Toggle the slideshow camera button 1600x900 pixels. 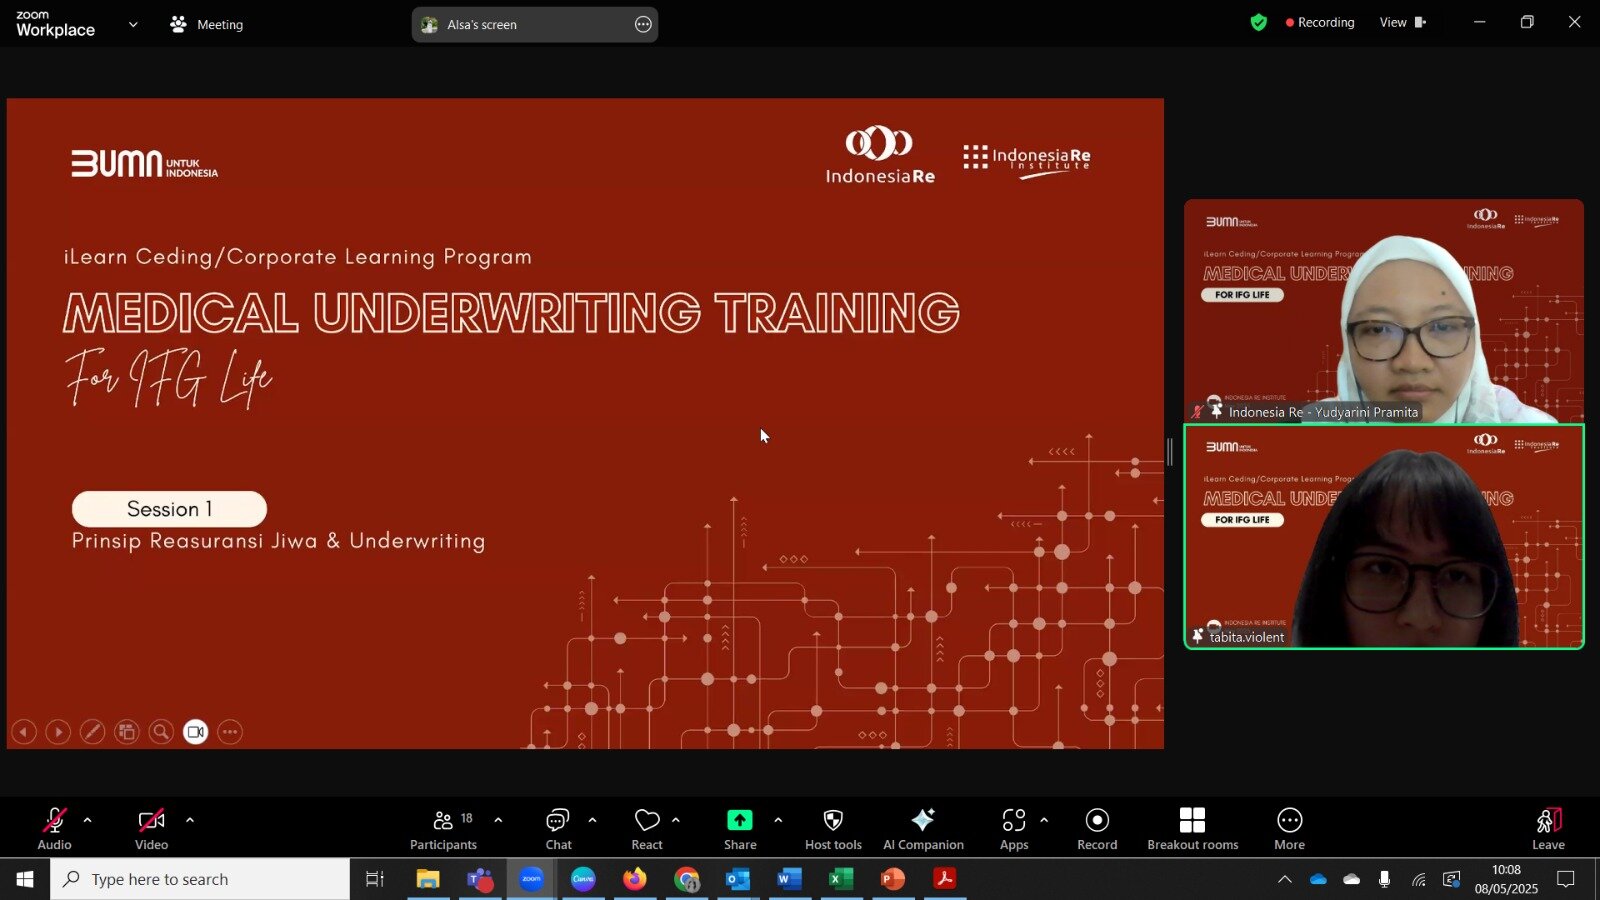[x=196, y=732]
